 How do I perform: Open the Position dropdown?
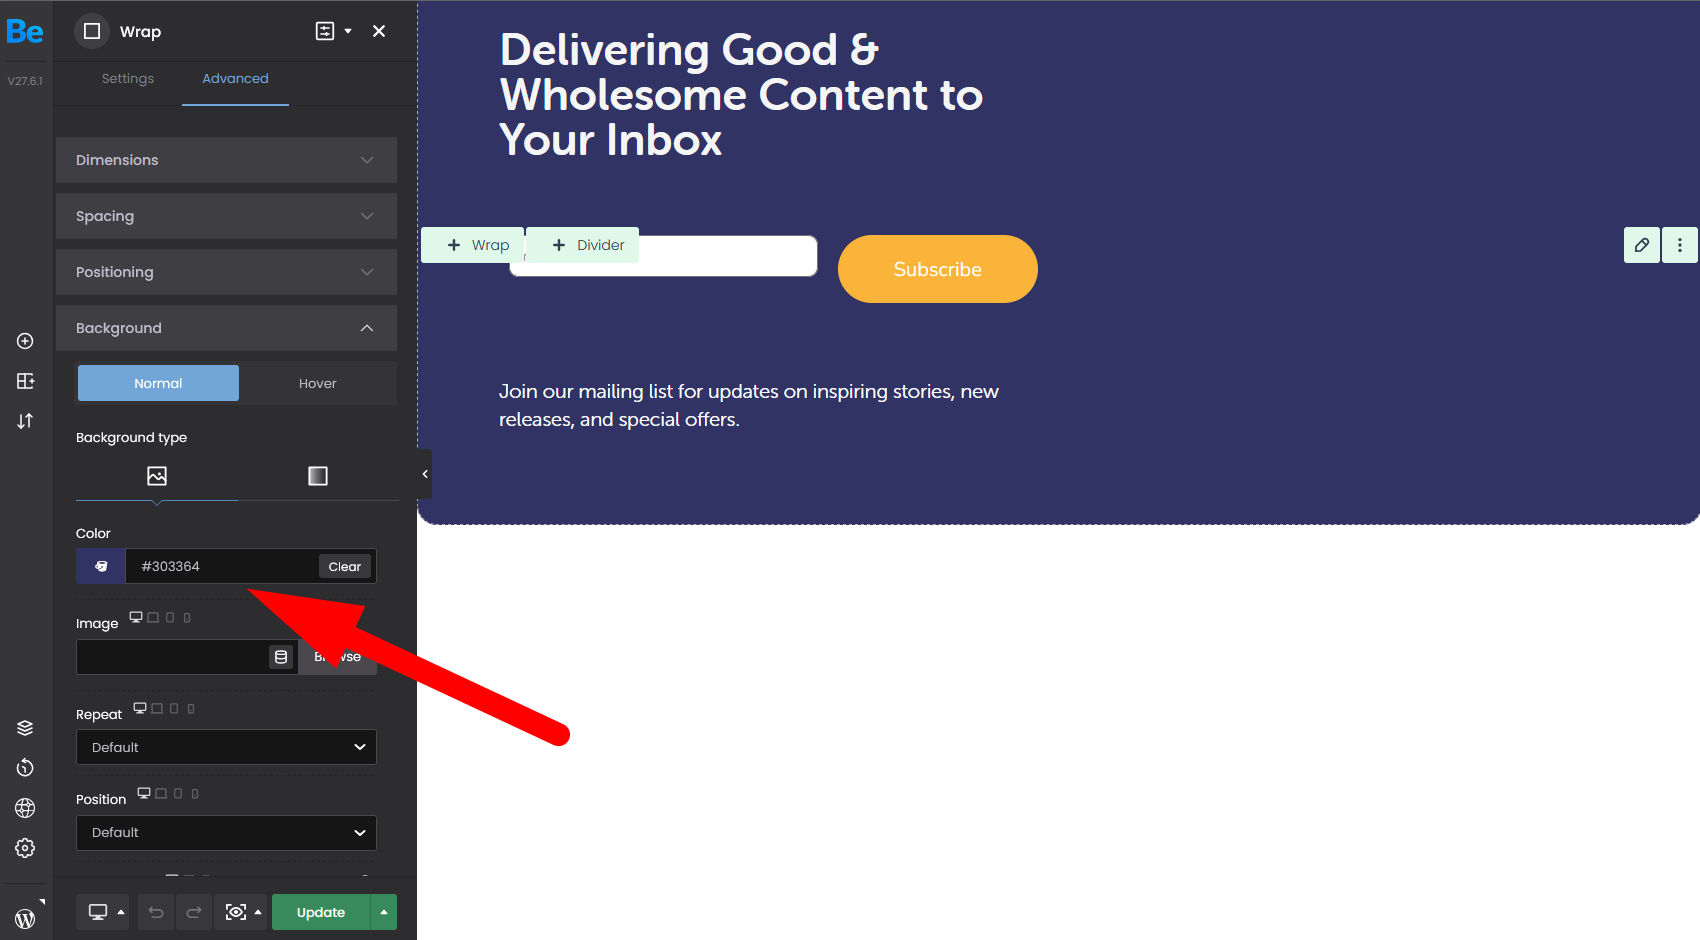tap(226, 833)
